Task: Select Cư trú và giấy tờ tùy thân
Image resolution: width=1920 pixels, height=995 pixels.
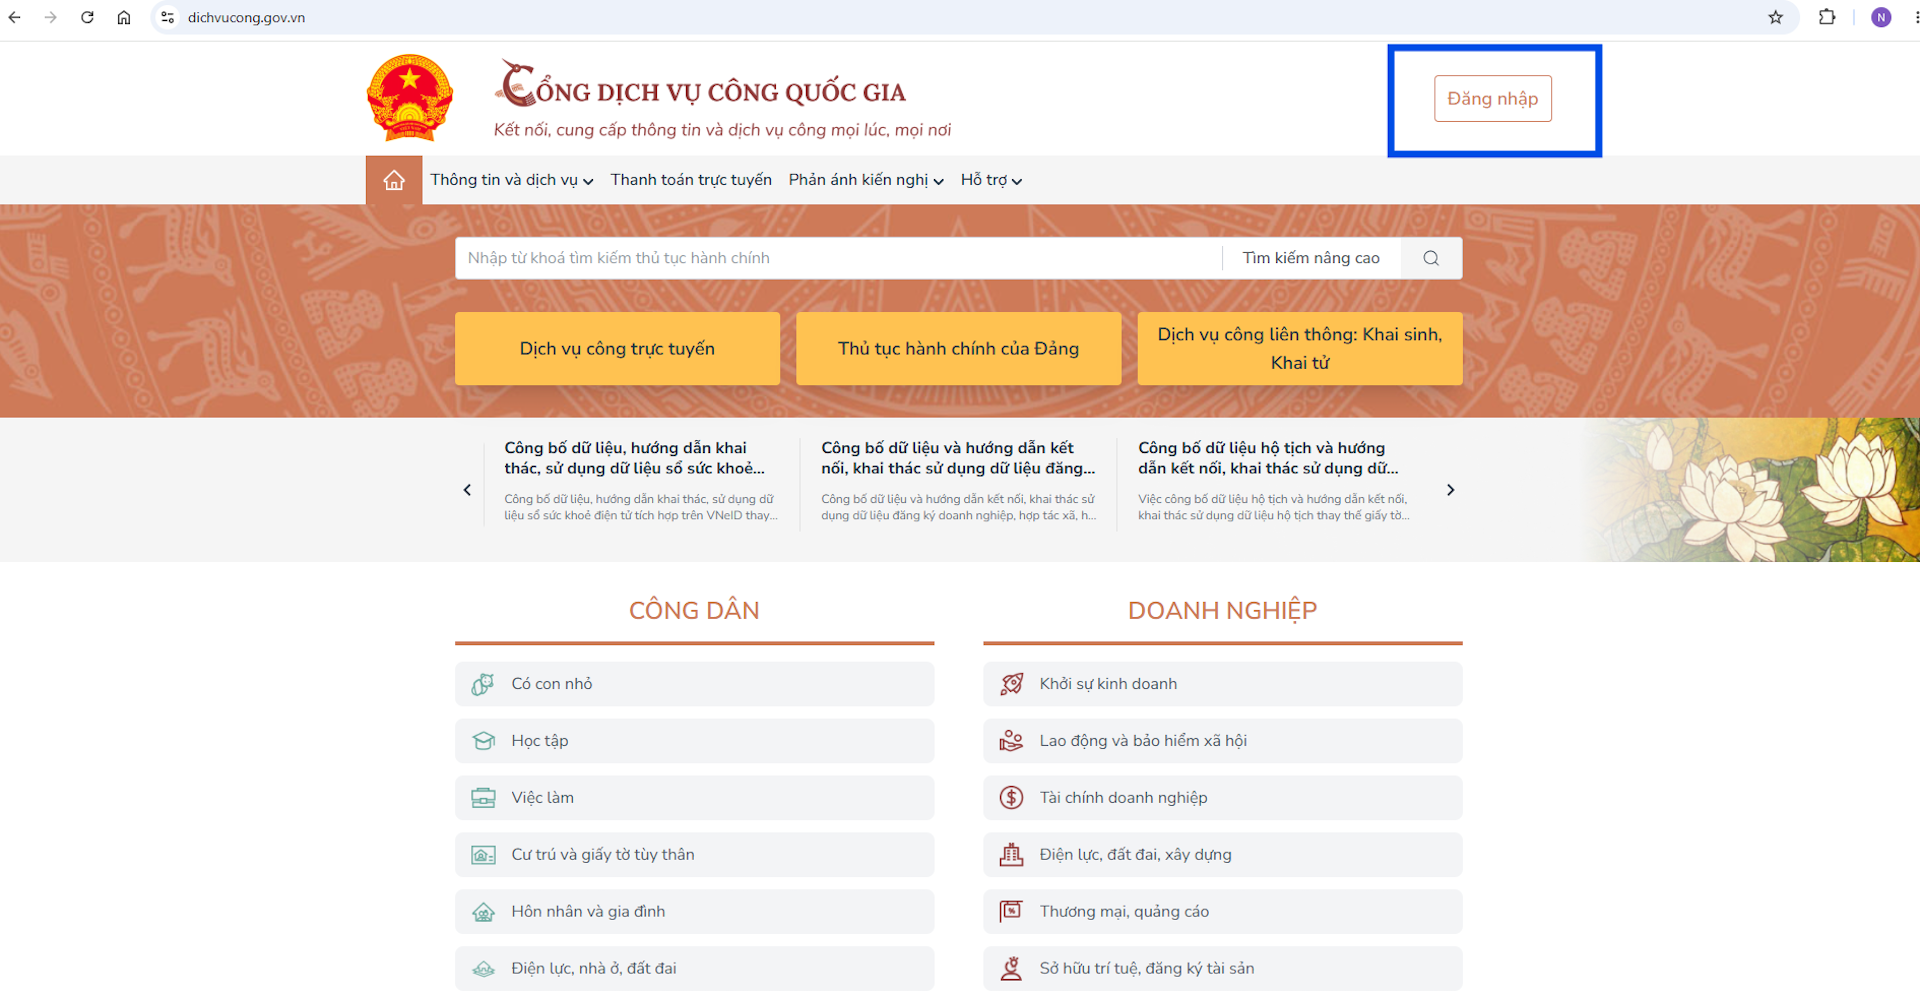Action: click(x=694, y=855)
